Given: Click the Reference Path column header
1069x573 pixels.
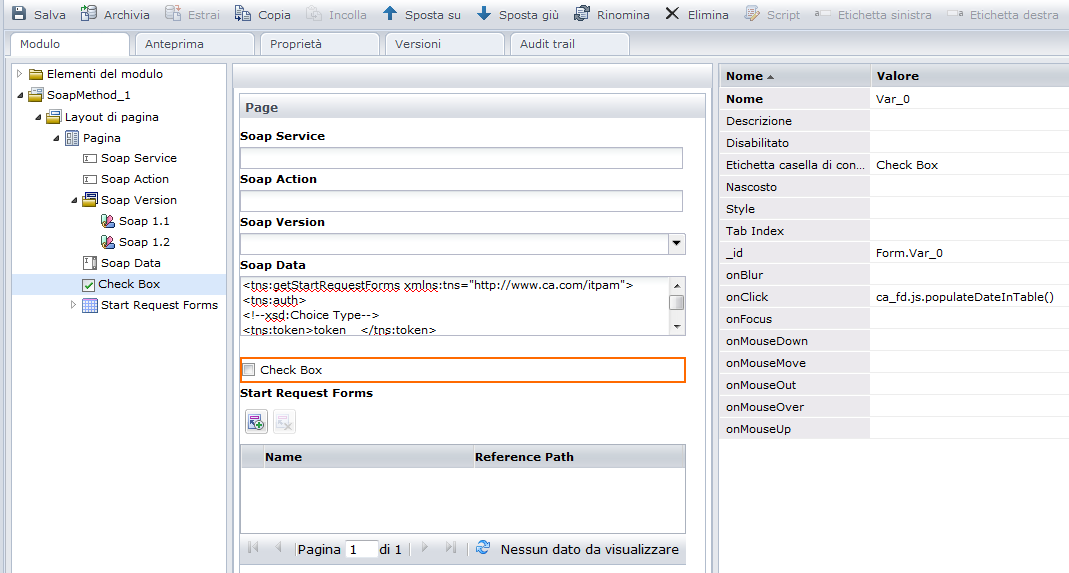Looking at the screenshot, I should pos(579,457).
